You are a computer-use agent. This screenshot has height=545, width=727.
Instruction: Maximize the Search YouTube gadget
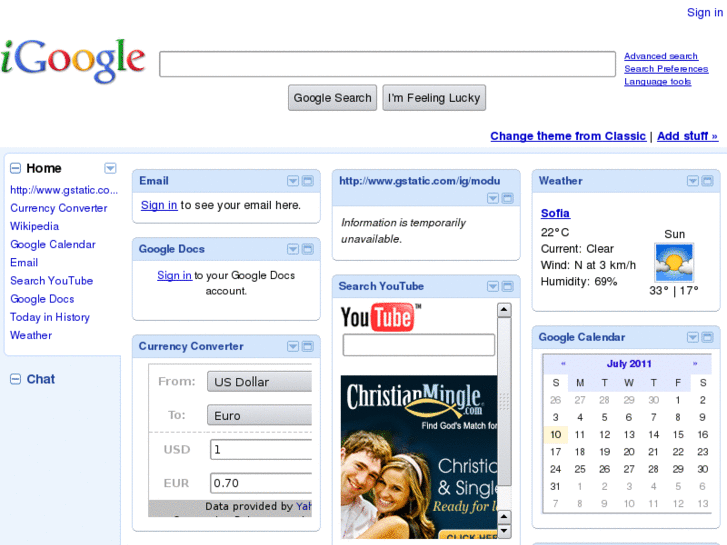tap(508, 286)
